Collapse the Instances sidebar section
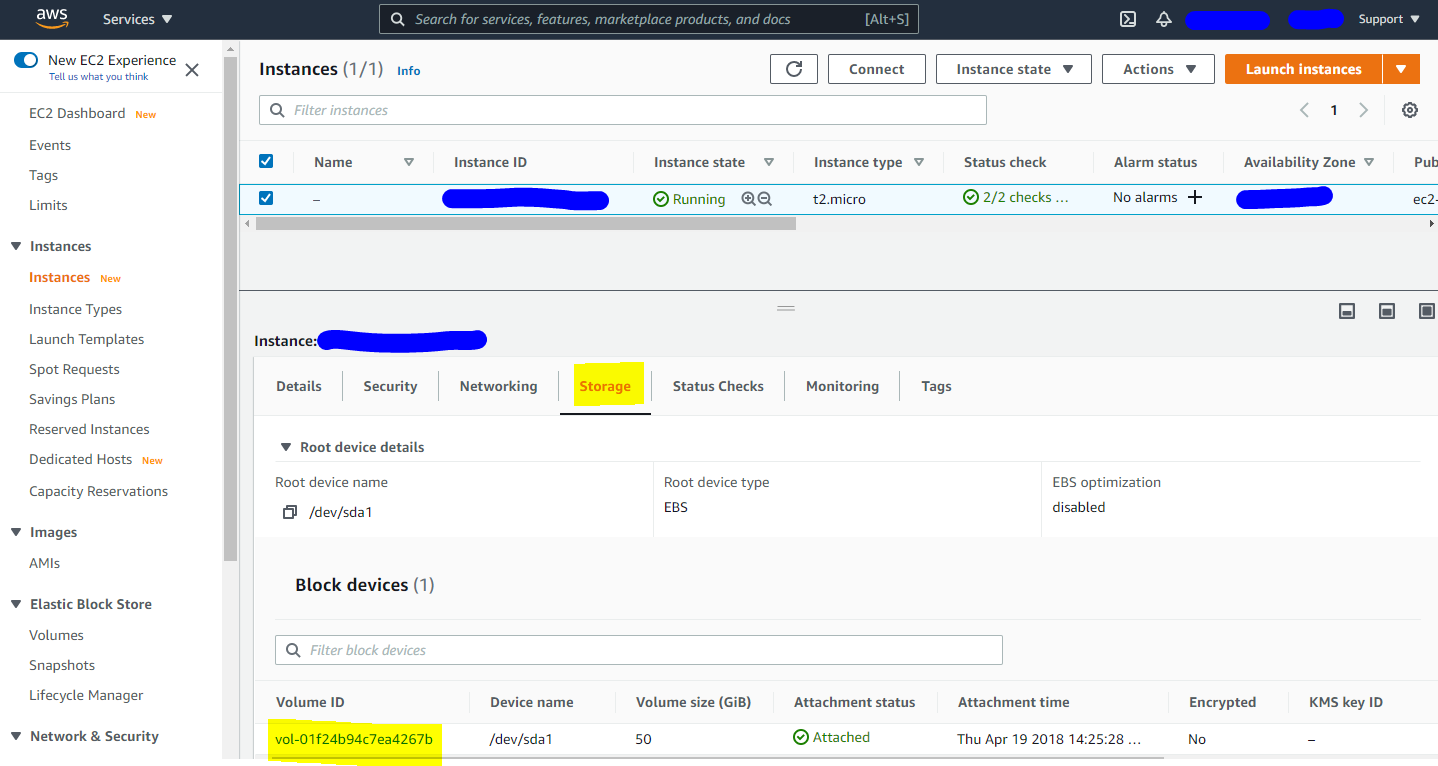This screenshot has width=1438, height=766. click(x=16, y=246)
